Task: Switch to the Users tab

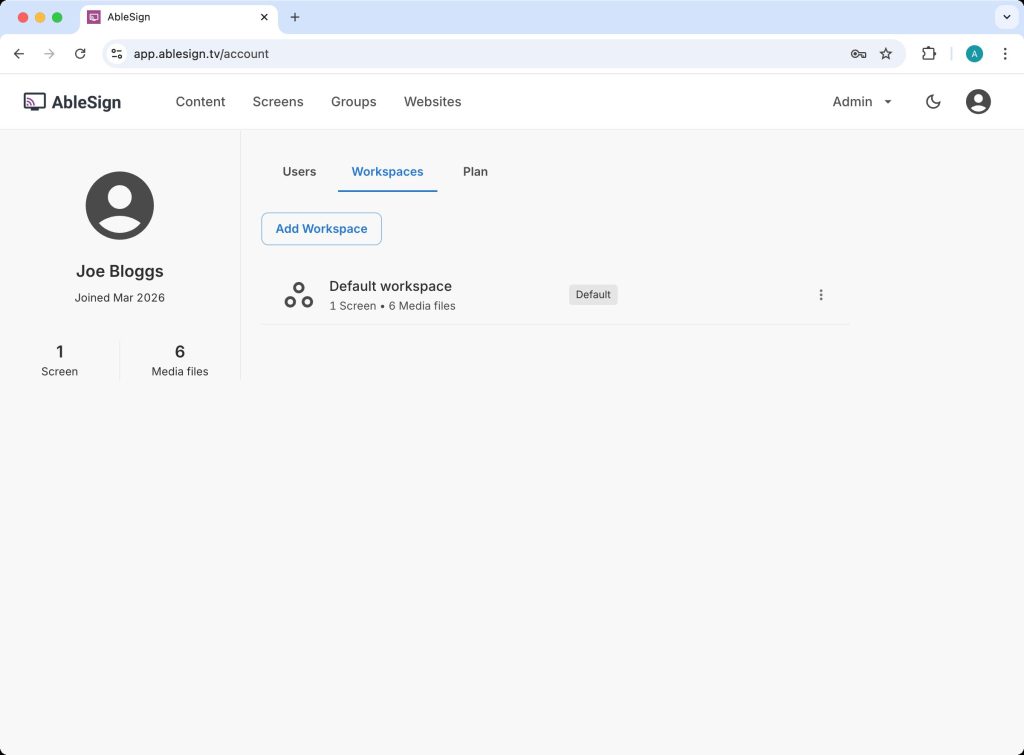Action: click(x=299, y=172)
